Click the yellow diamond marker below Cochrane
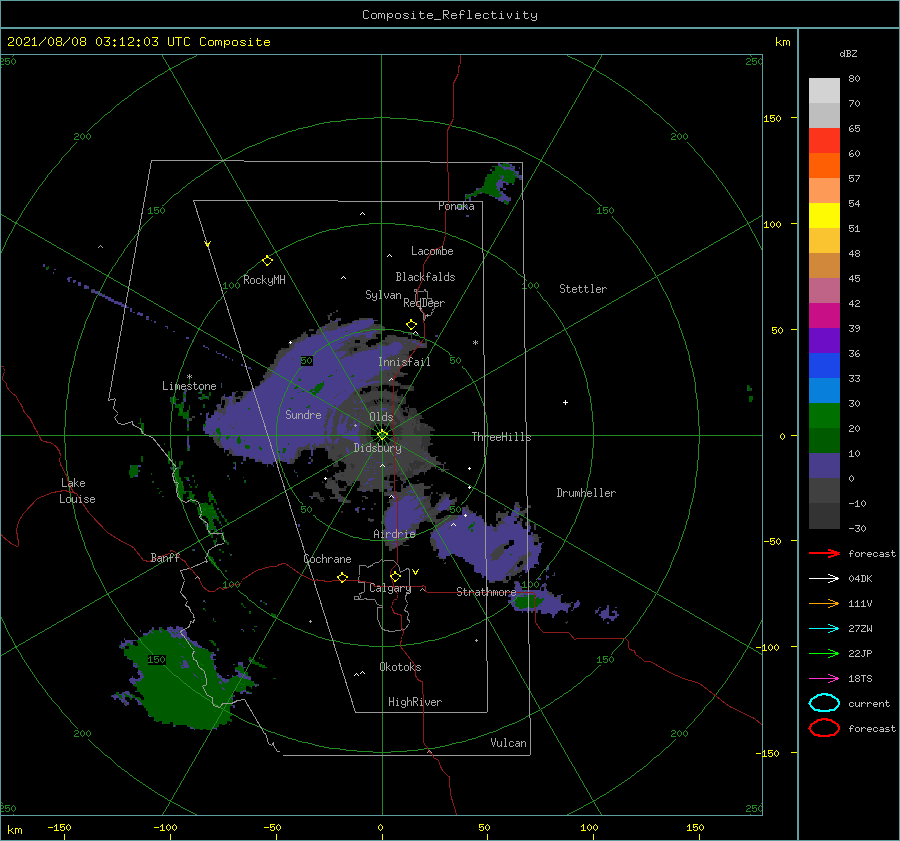Screen dimensions: 900x841 click(343, 577)
